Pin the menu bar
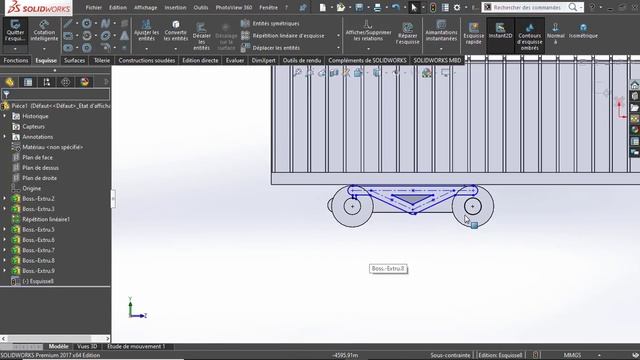 click(303, 7)
